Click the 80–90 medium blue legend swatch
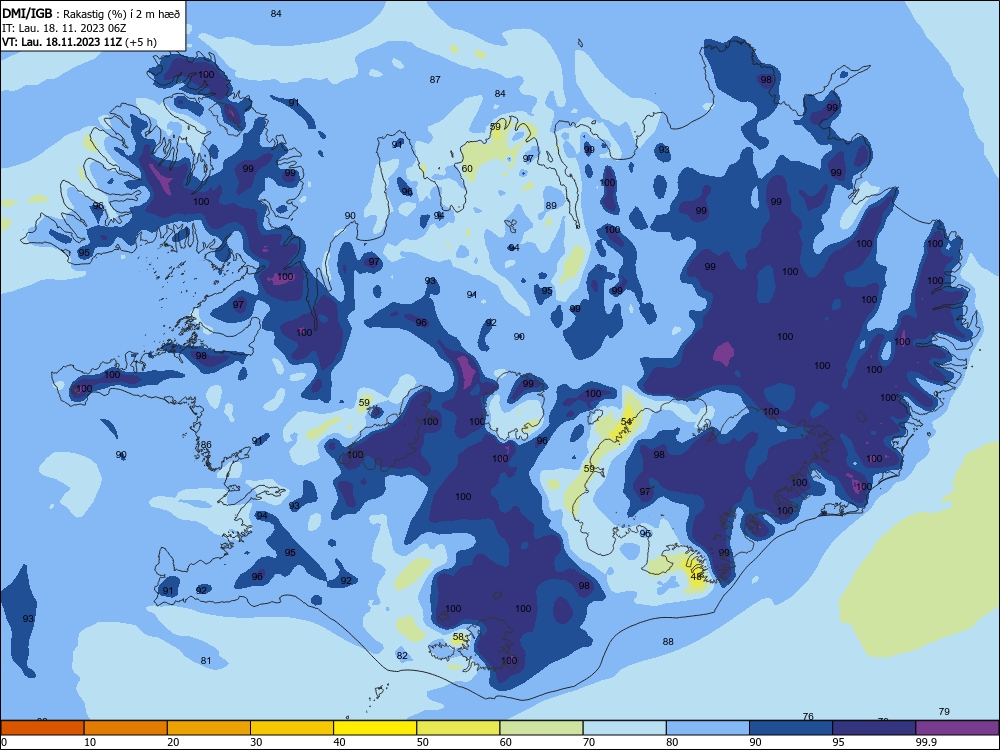Screen dimensions: 1000x750 [708, 728]
